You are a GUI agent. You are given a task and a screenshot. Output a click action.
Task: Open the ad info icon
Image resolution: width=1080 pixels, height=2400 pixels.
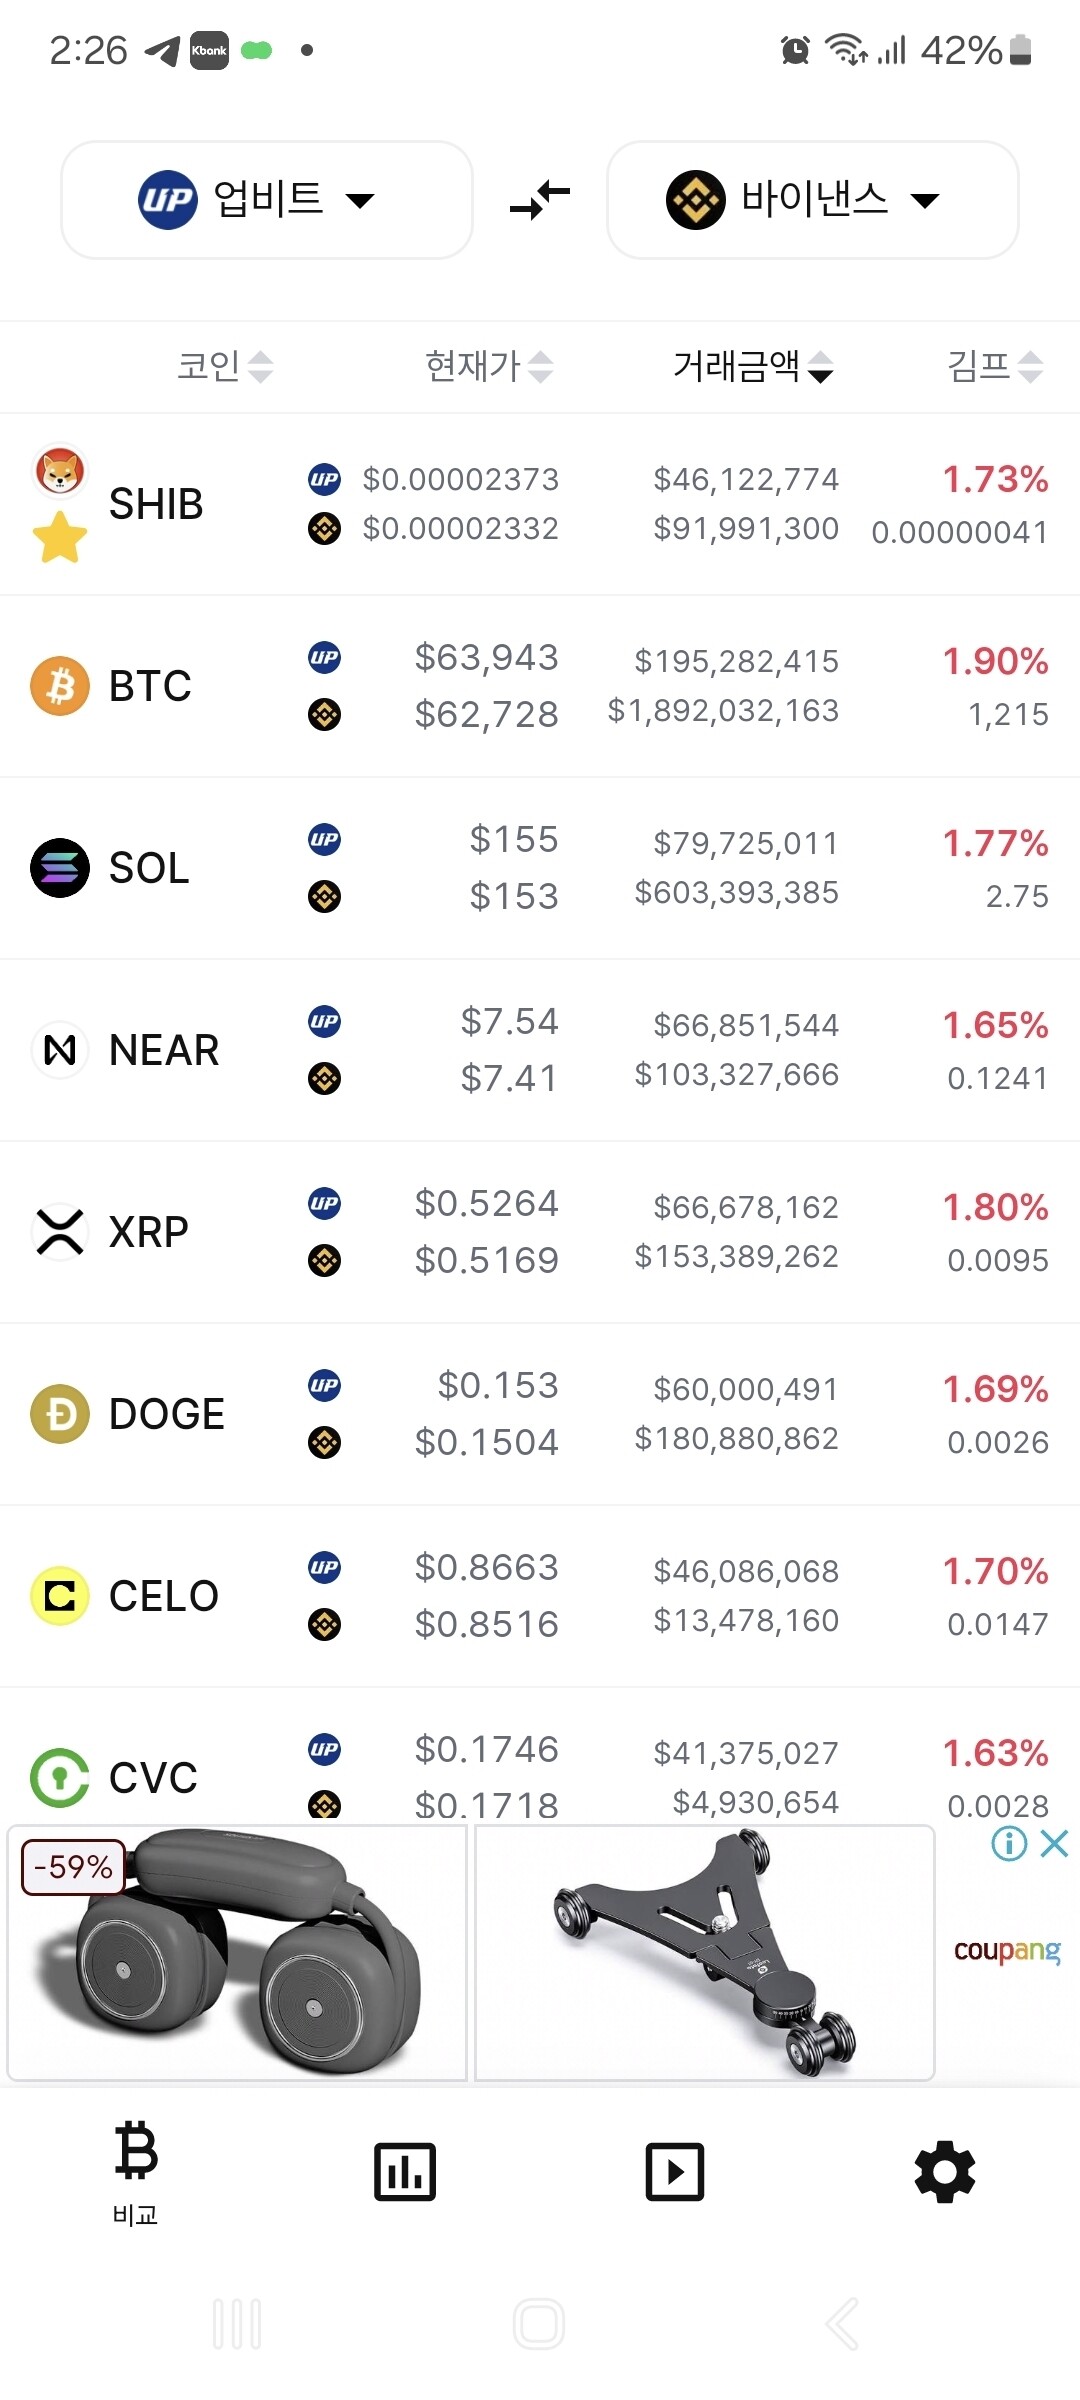click(x=1009, y=1843)
